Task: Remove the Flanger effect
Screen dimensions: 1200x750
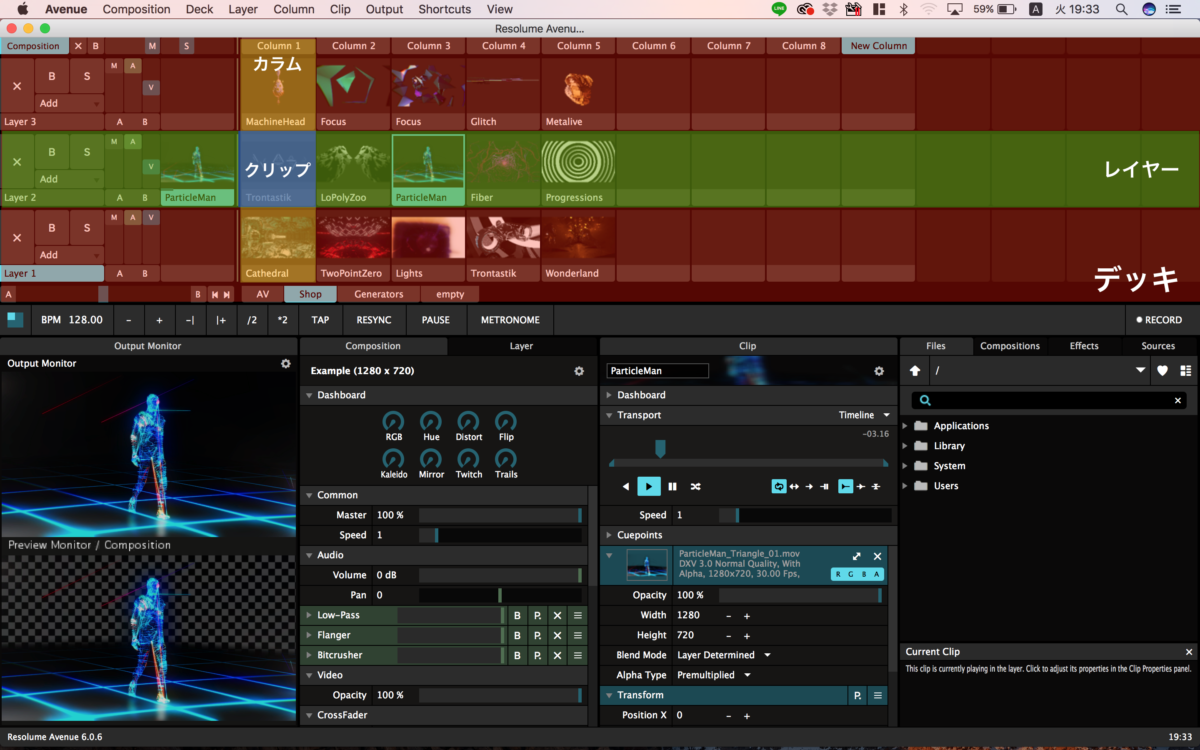Action: (x=557, y=635)
